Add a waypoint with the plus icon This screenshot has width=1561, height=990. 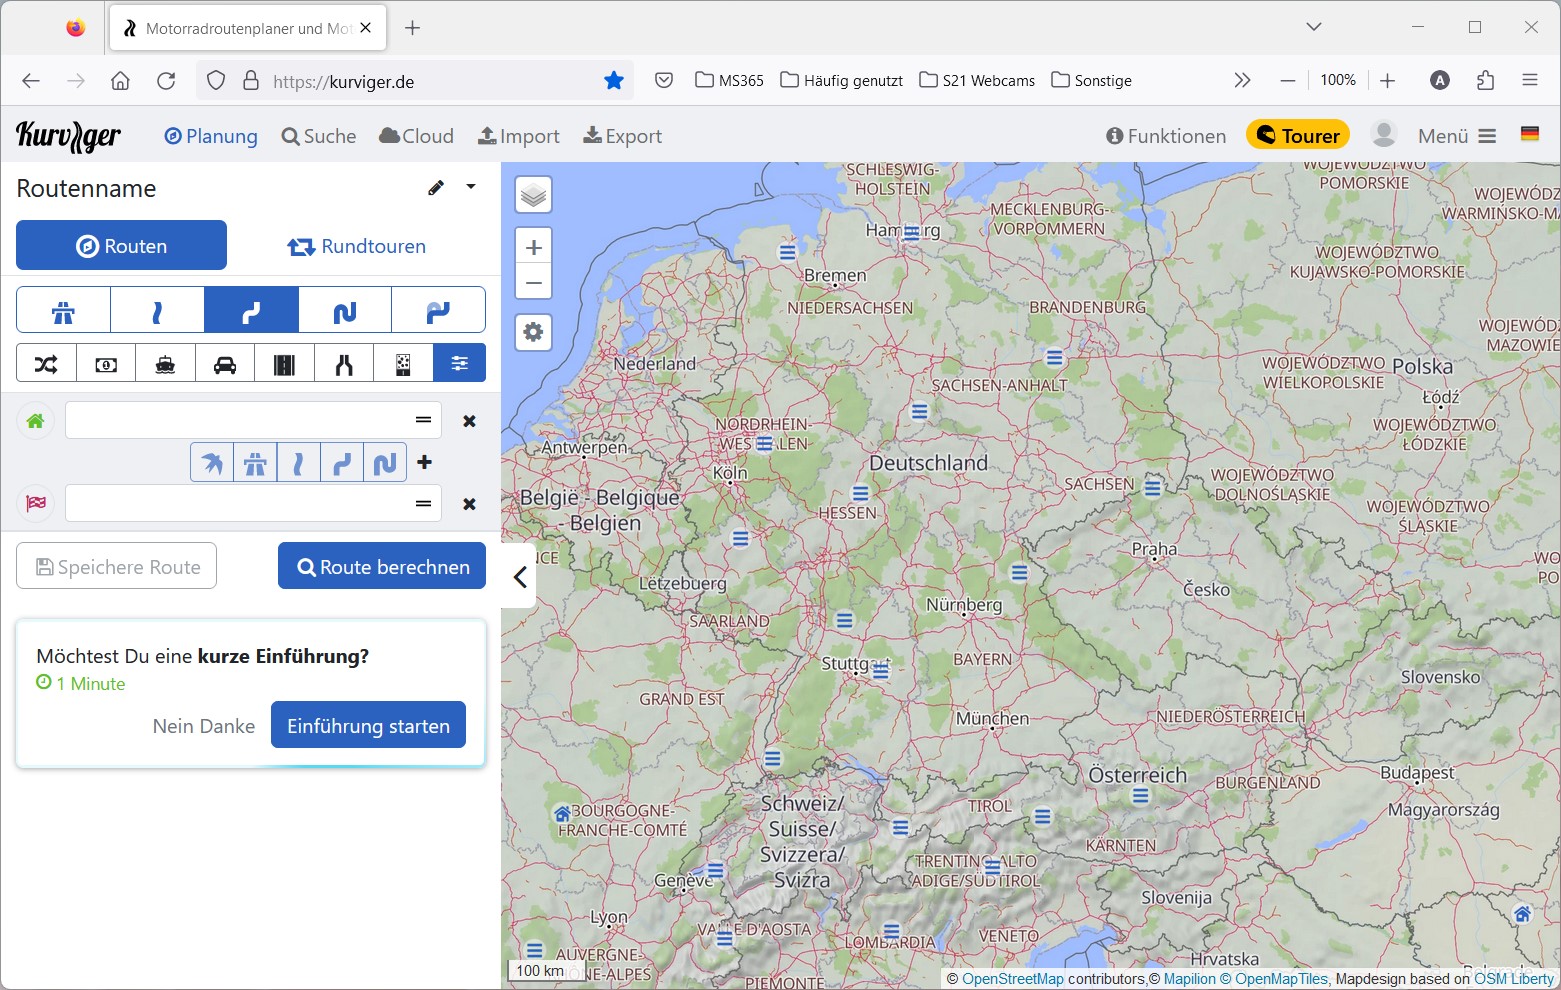[424, 462]
